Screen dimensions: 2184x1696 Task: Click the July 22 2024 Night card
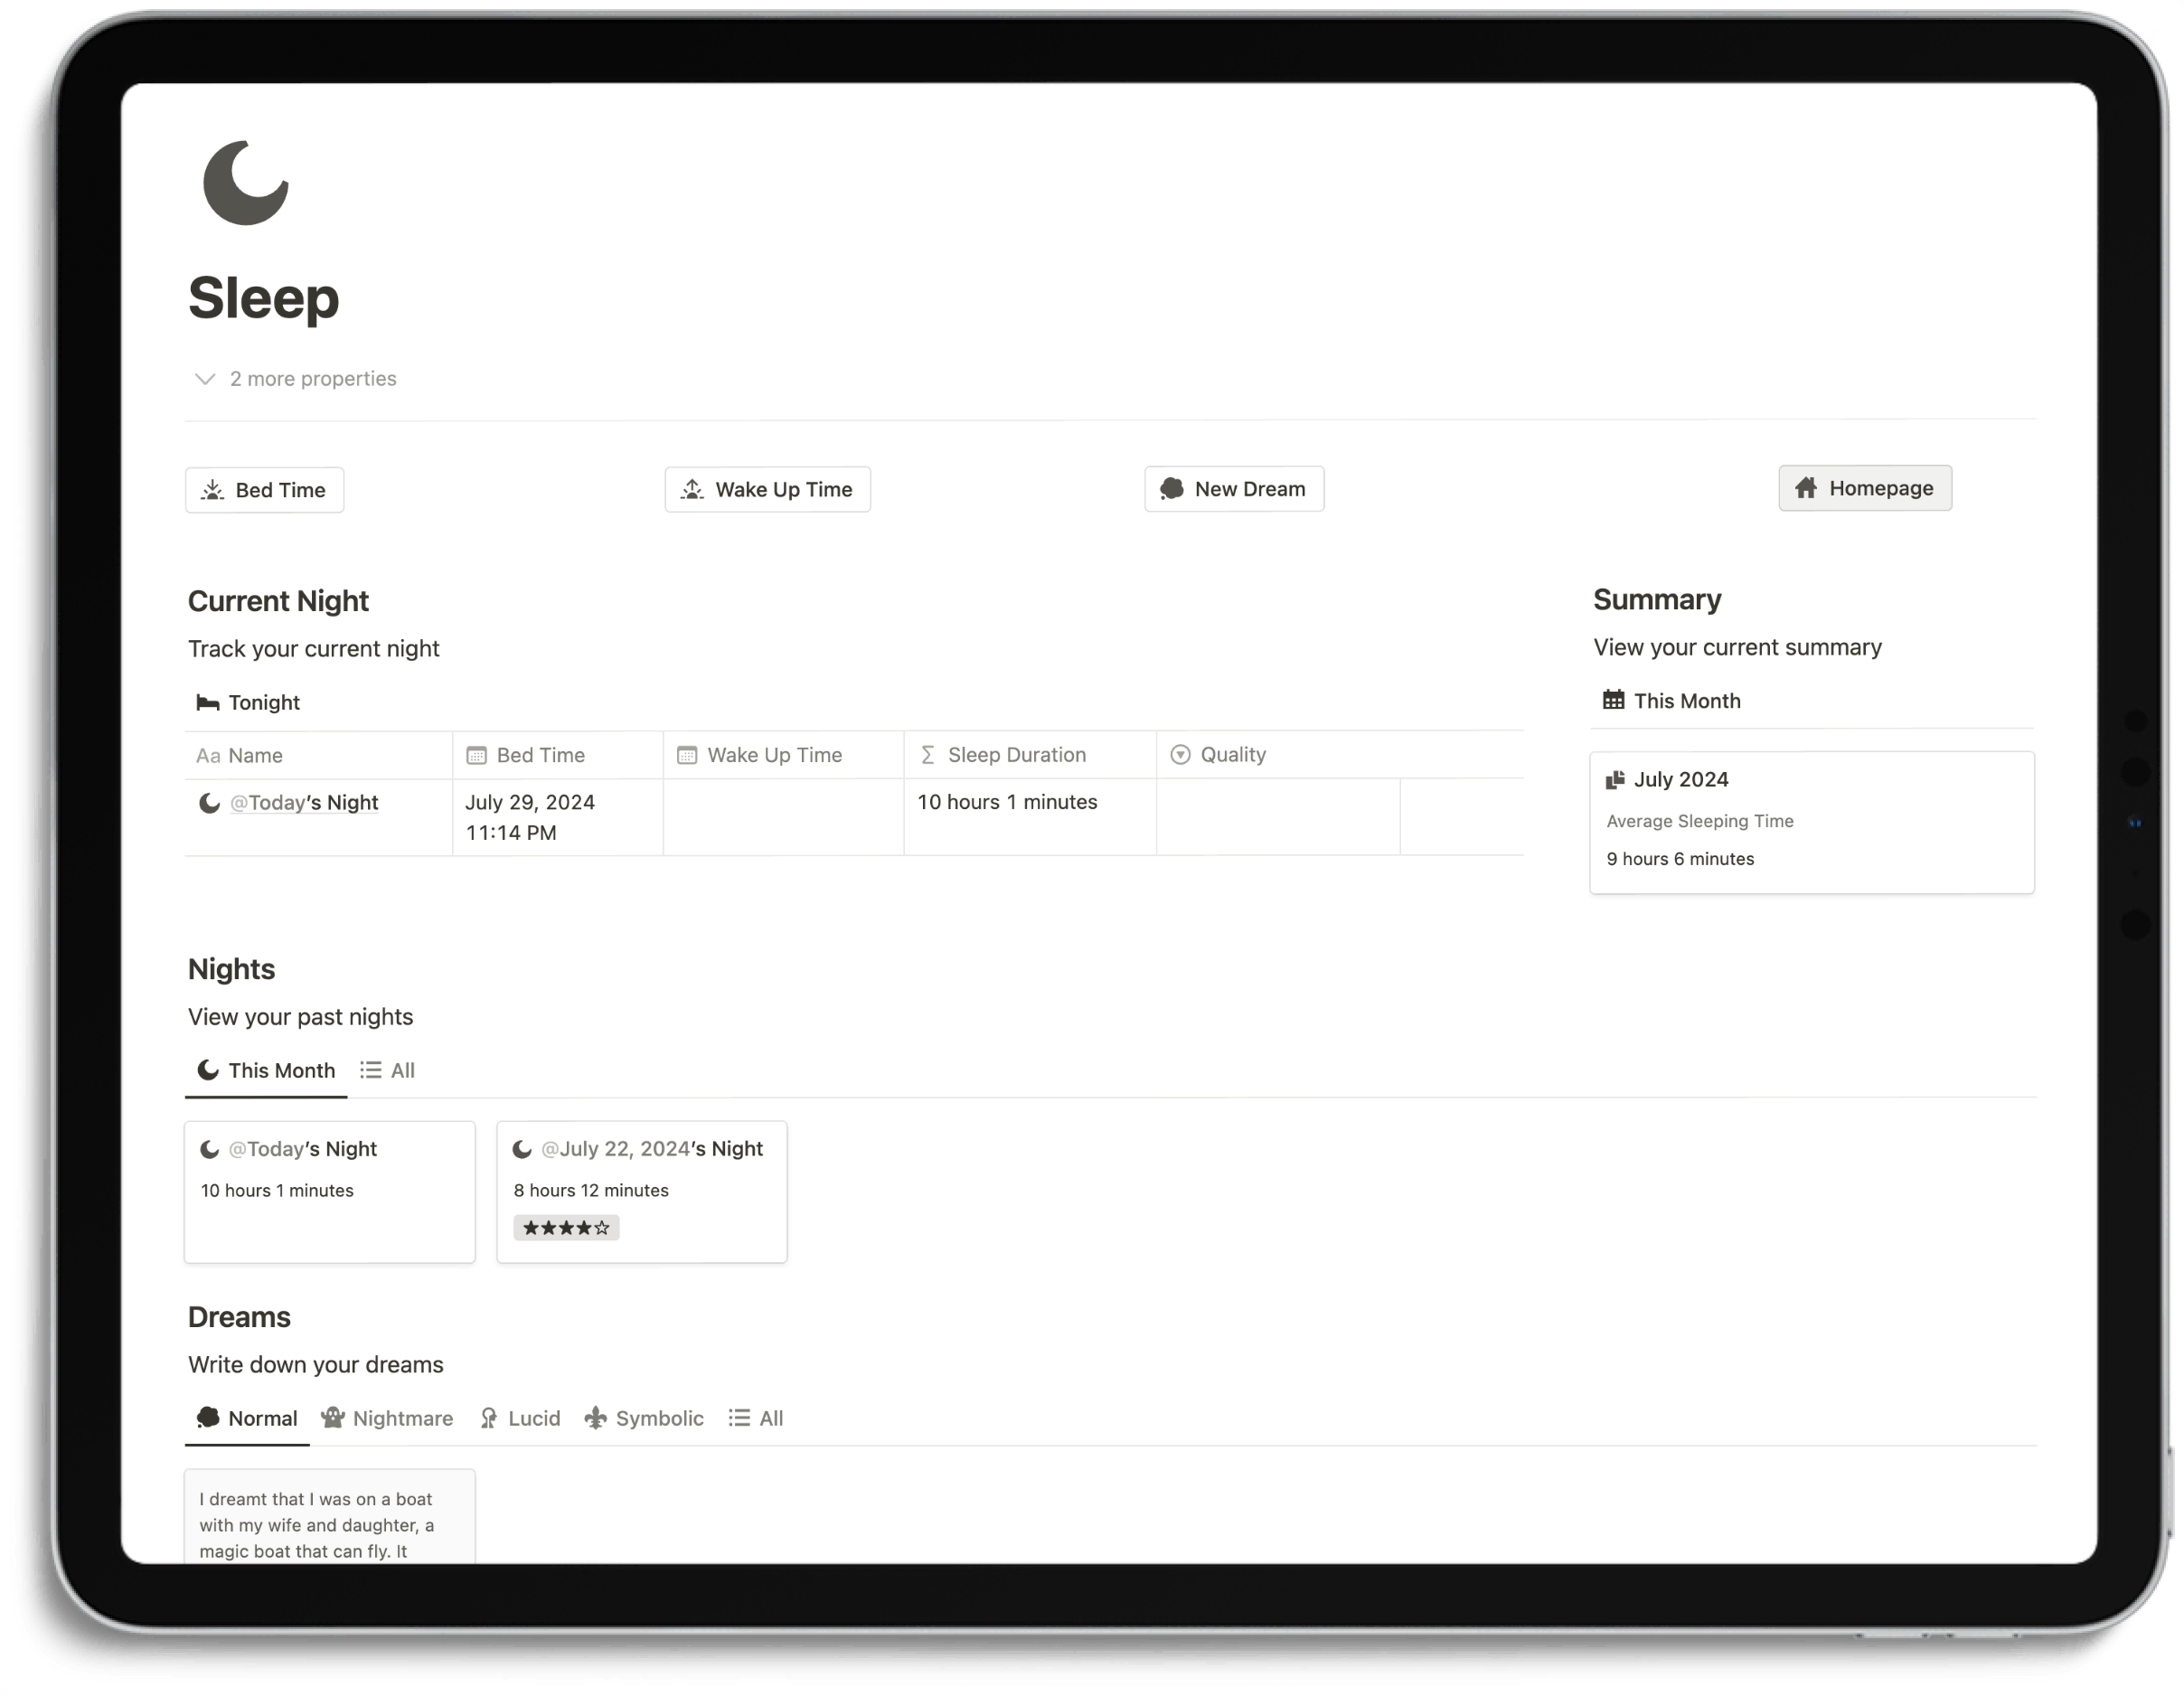pyautogui.click(x=640, y=1189)
